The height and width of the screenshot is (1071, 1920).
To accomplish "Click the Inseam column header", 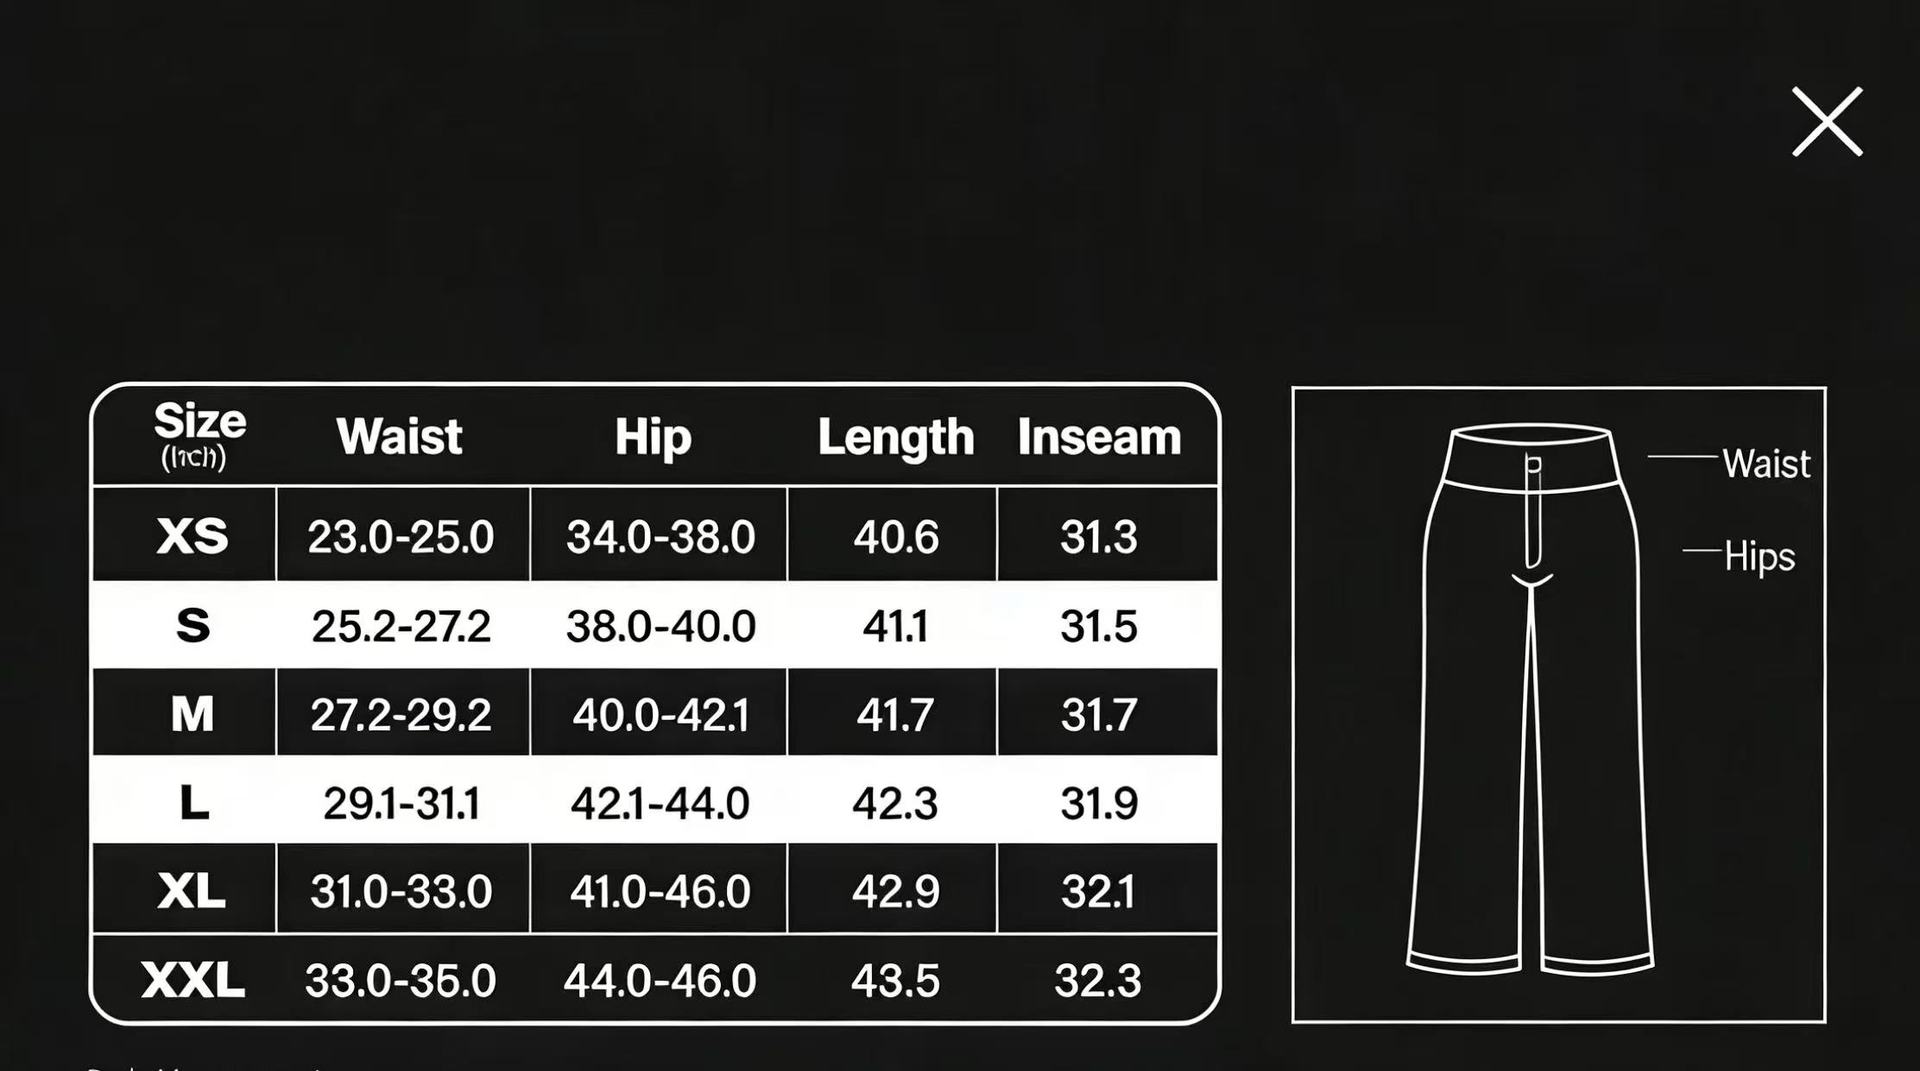I will point(1099,437).
